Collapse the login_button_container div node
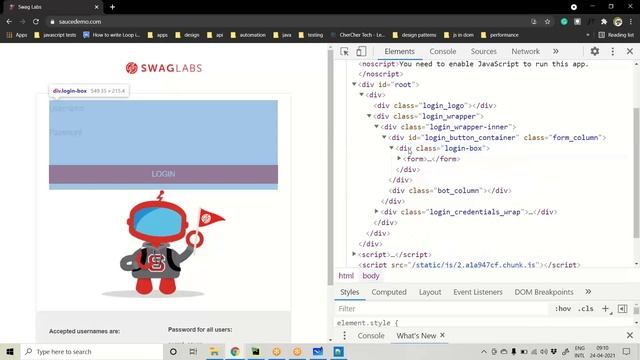This screenshot has width=640, height=360. (384, 137)
